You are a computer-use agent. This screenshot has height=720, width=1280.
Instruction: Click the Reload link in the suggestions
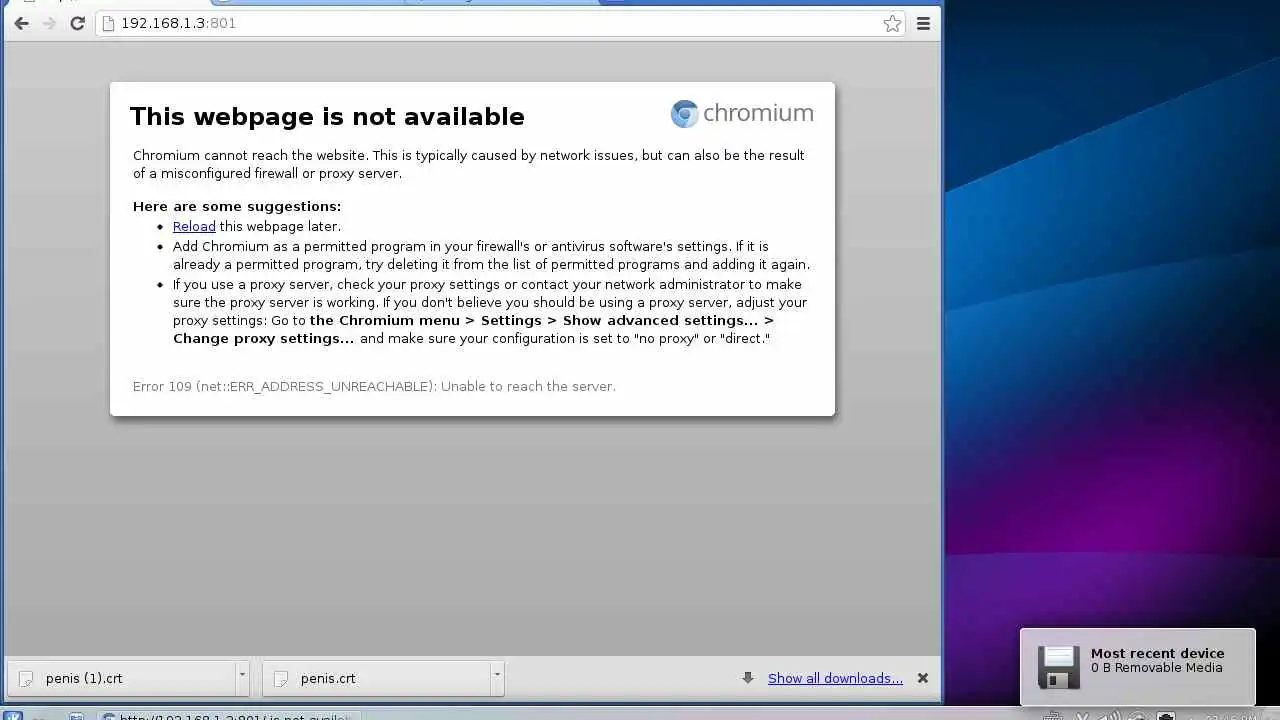[x=194, y=226]
